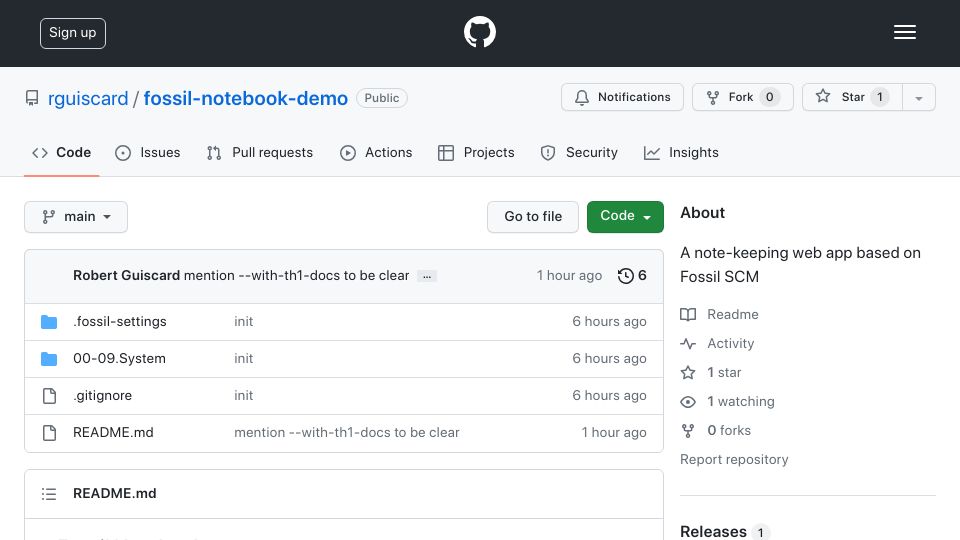Image resolution: width=960 pixels, height=540 pixels.
Task: Click the commit history clock icon
Action: [x=625, y=276]
